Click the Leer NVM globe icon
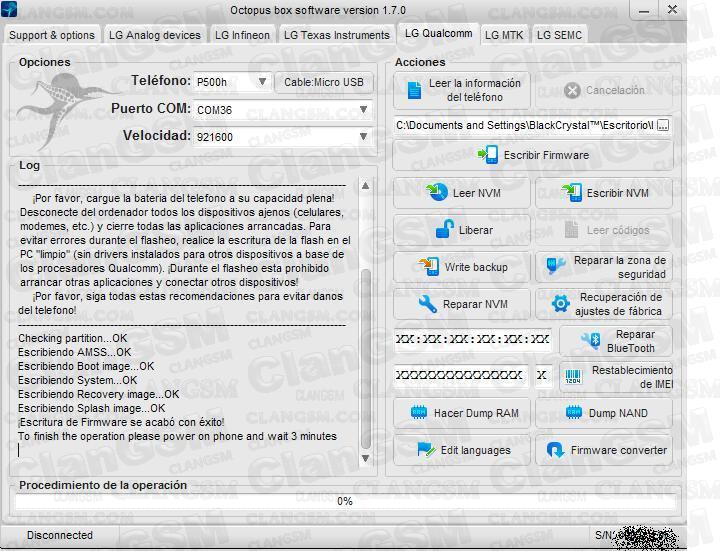Viewport: 720px width, 551px height. click(438, 193)
